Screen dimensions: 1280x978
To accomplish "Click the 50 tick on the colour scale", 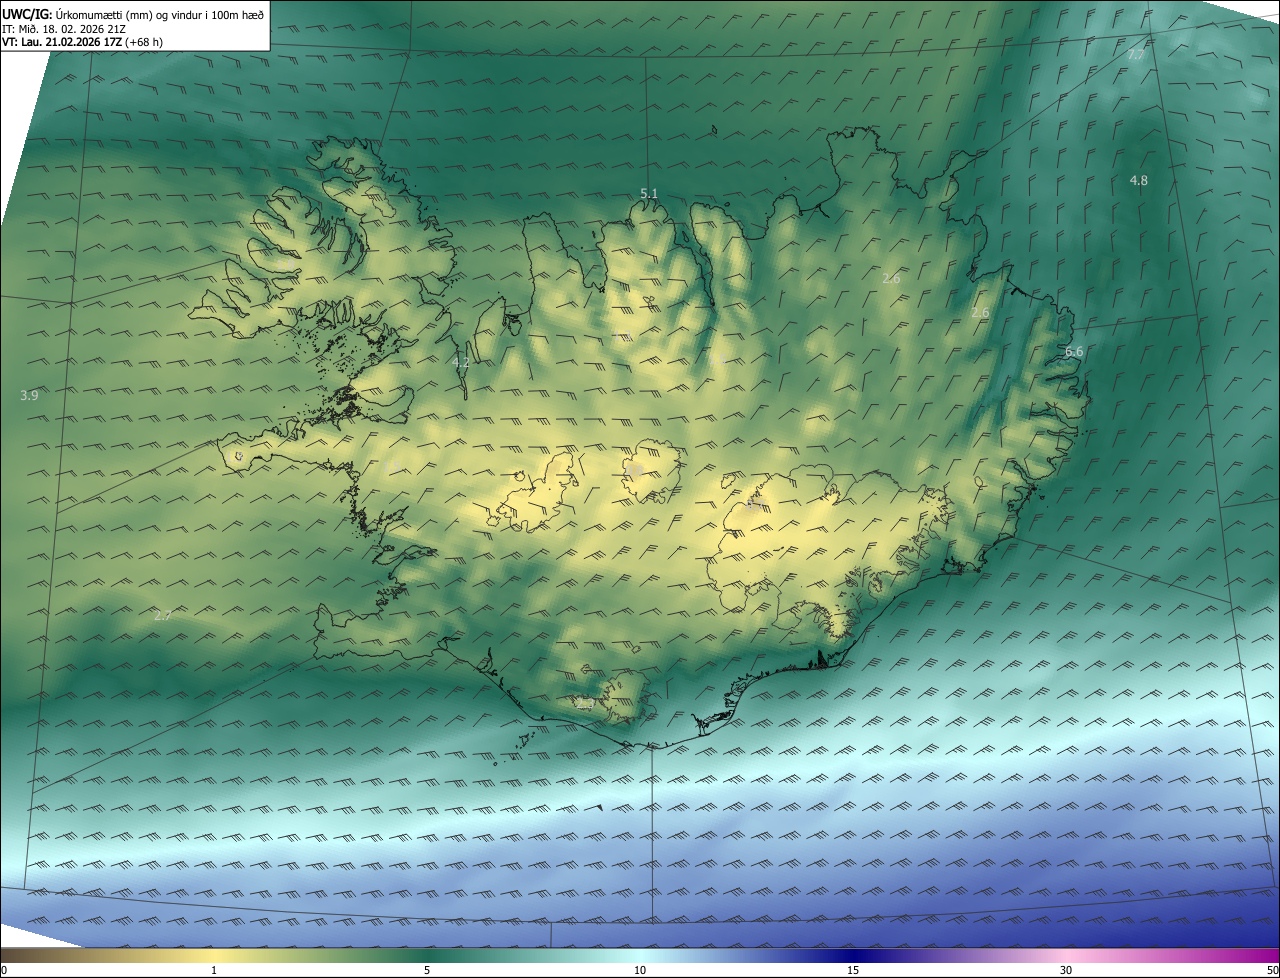I will click(1272, 970).
